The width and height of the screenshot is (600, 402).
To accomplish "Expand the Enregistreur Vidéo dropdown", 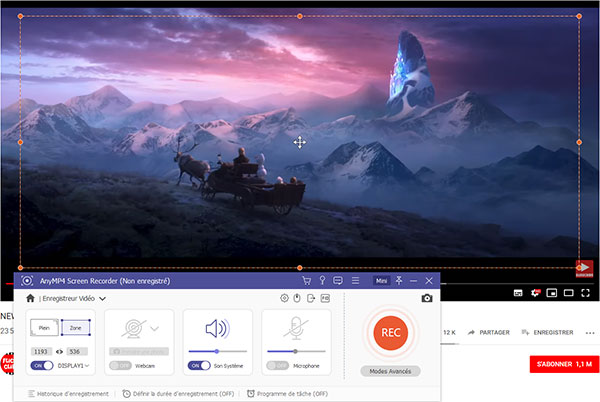I will (x=102, y=298).
